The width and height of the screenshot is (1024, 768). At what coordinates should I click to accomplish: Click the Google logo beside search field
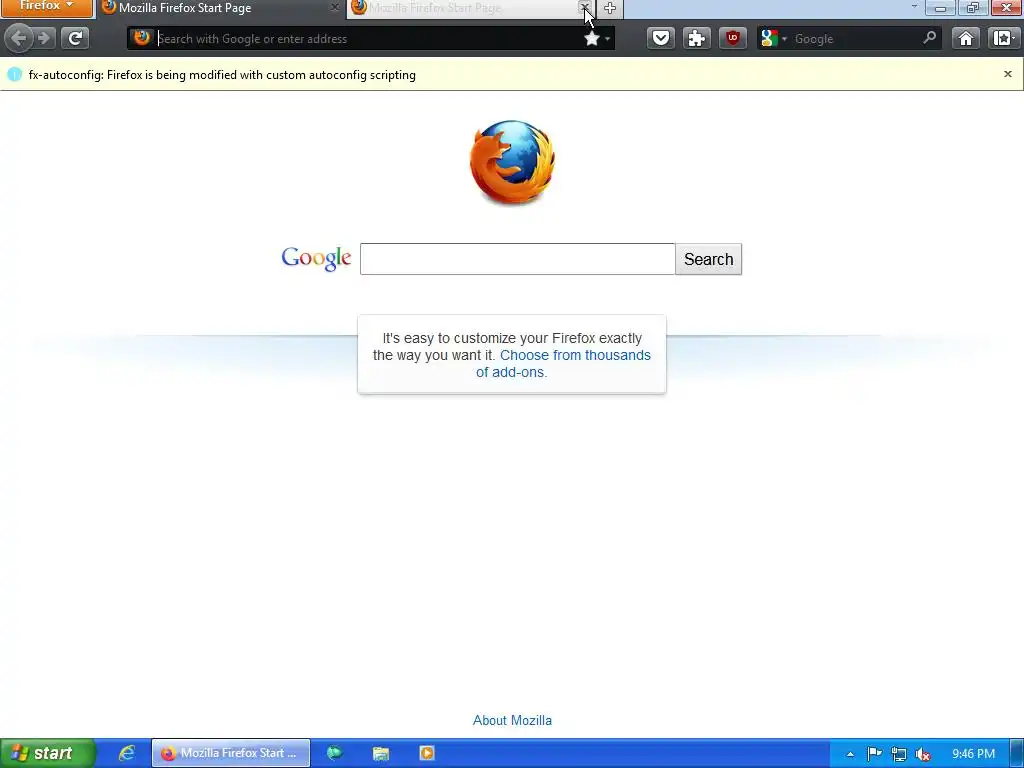tap(316, 259)
